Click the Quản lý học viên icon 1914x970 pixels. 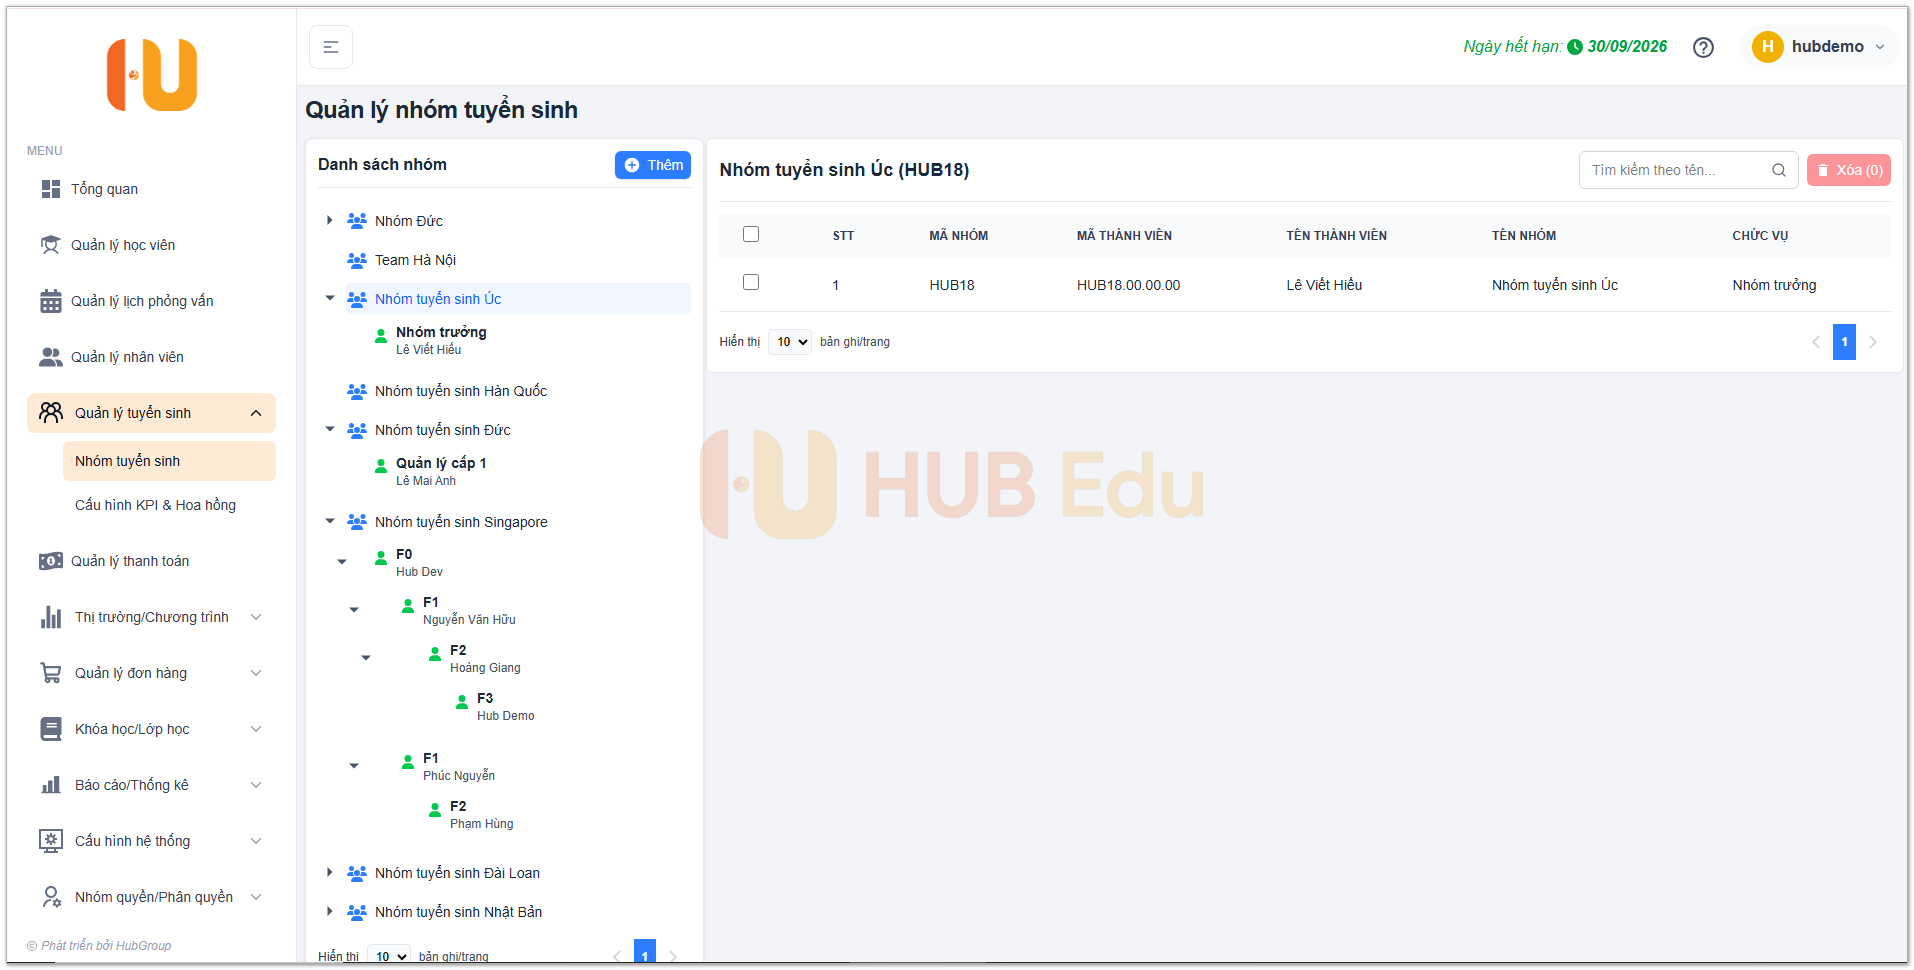point(50,245)
